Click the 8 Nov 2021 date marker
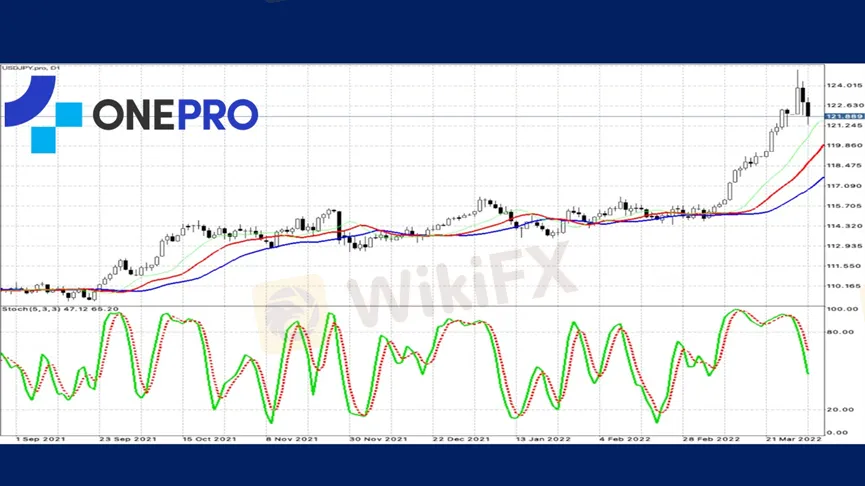This screenshot has height=486, width=865. tap(294, 439)
